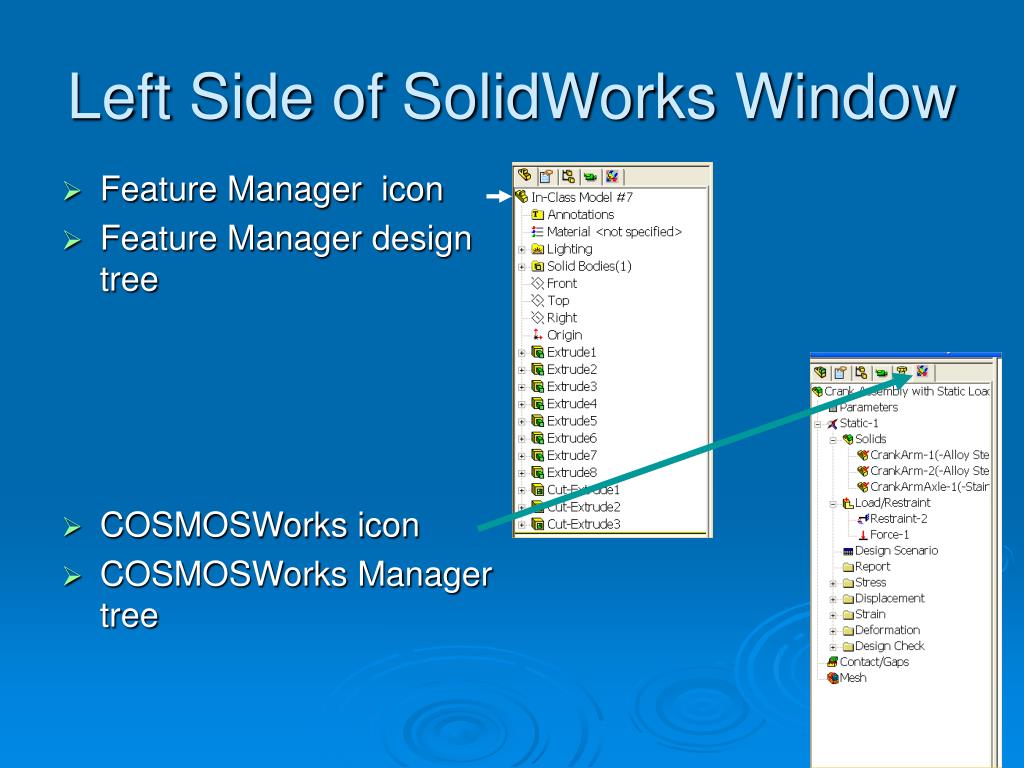Select 'Parameters' in the COSMOSWorks tree
Viewport: 1024px width, 768px height.
point(869,407)
